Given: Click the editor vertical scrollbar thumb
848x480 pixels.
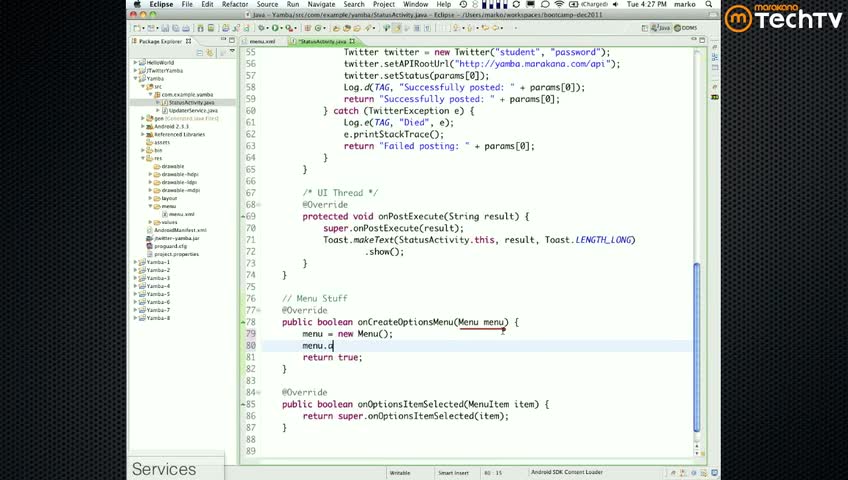Looking at the screenshot, I should tap(697, 347).
